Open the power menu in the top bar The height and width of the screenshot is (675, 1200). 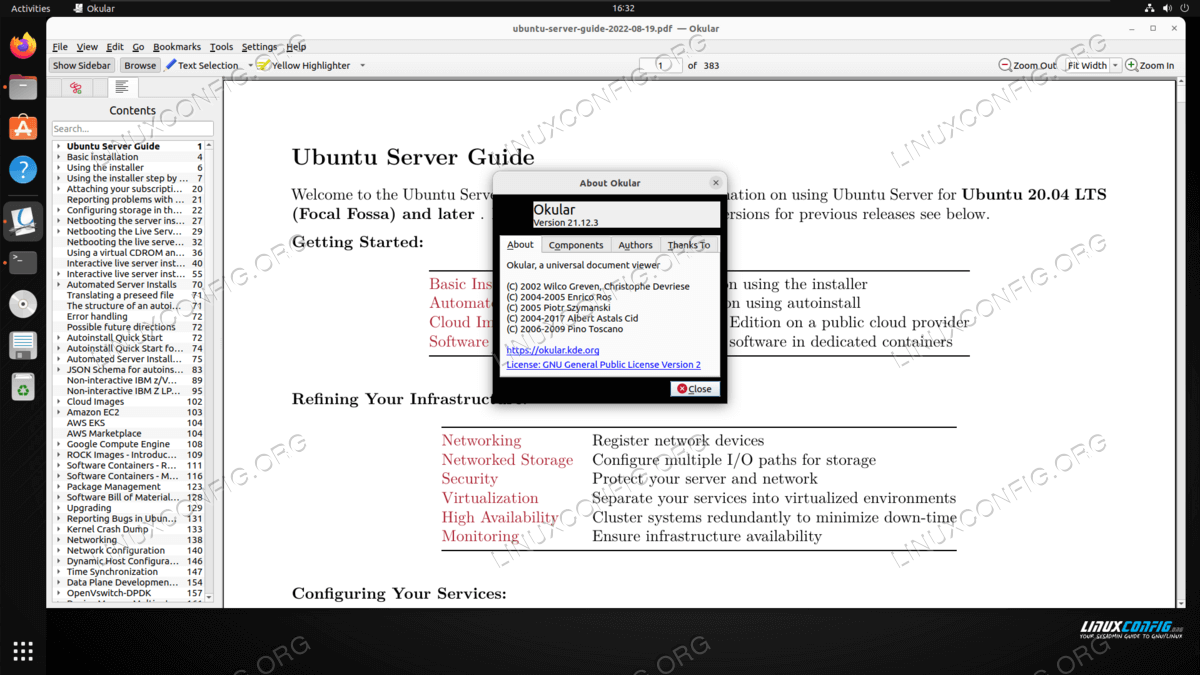[x=1186, y=8]
